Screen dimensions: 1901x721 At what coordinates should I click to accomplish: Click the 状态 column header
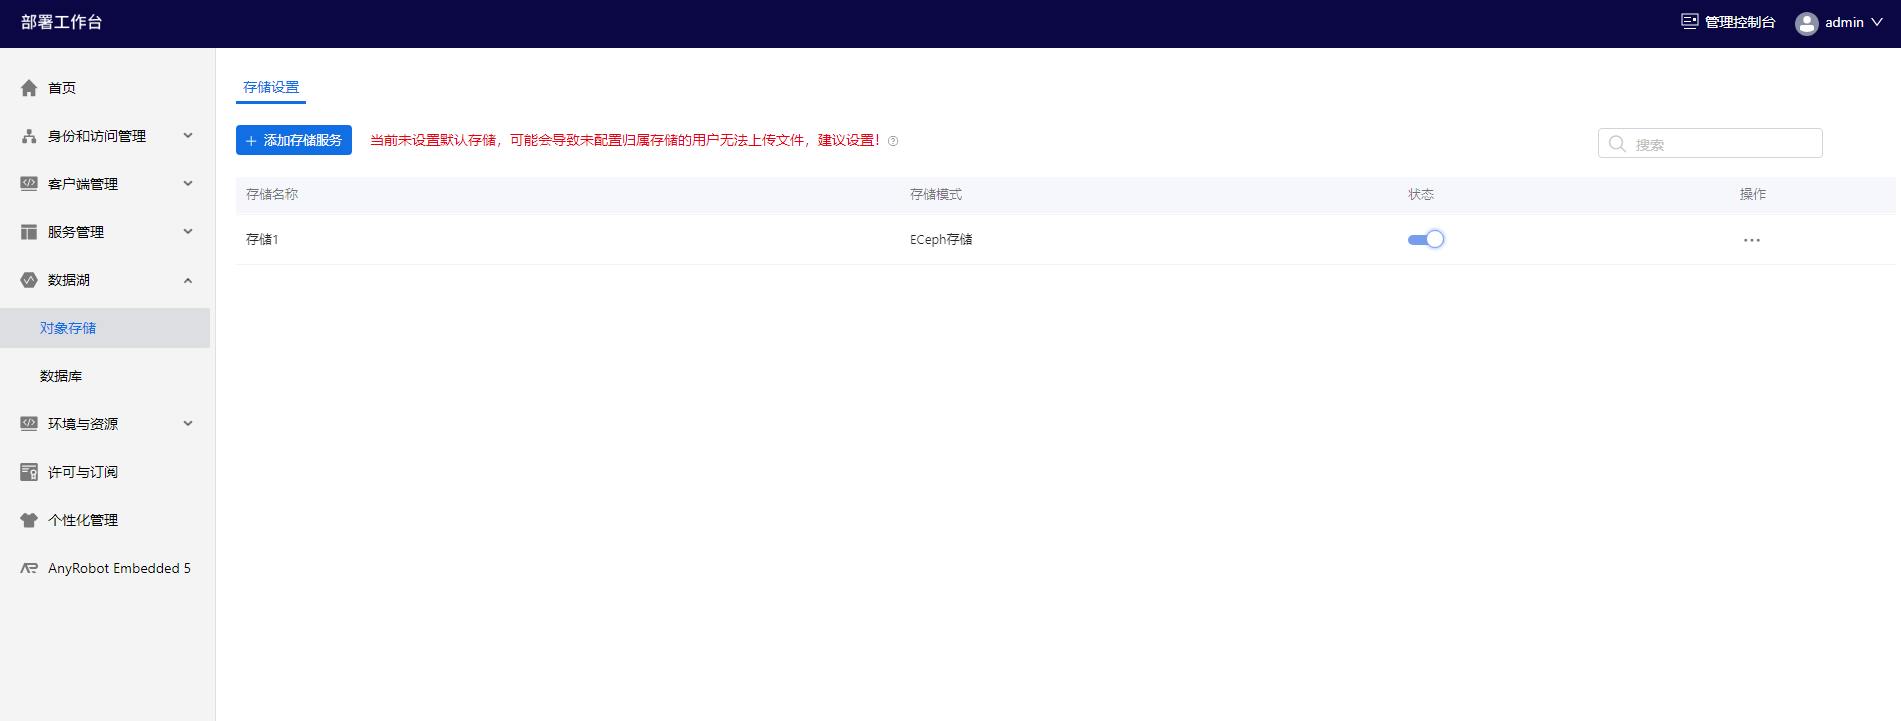coord(1421,194)
